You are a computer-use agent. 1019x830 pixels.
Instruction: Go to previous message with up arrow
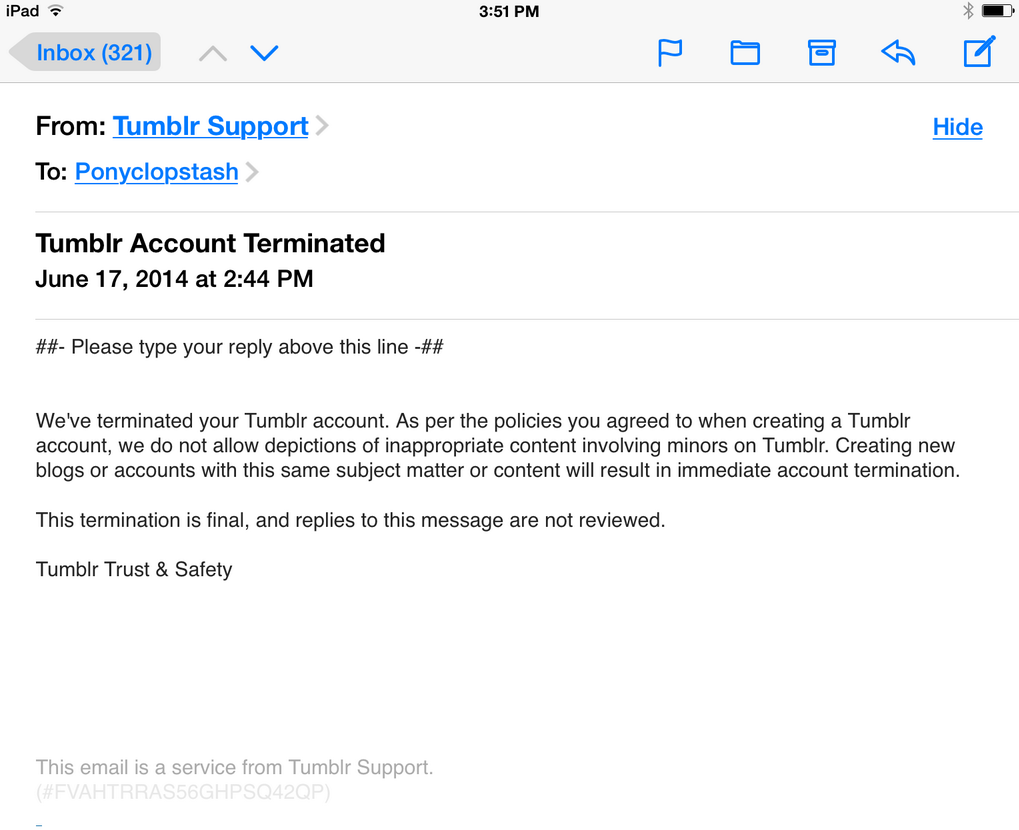(213, 53)
